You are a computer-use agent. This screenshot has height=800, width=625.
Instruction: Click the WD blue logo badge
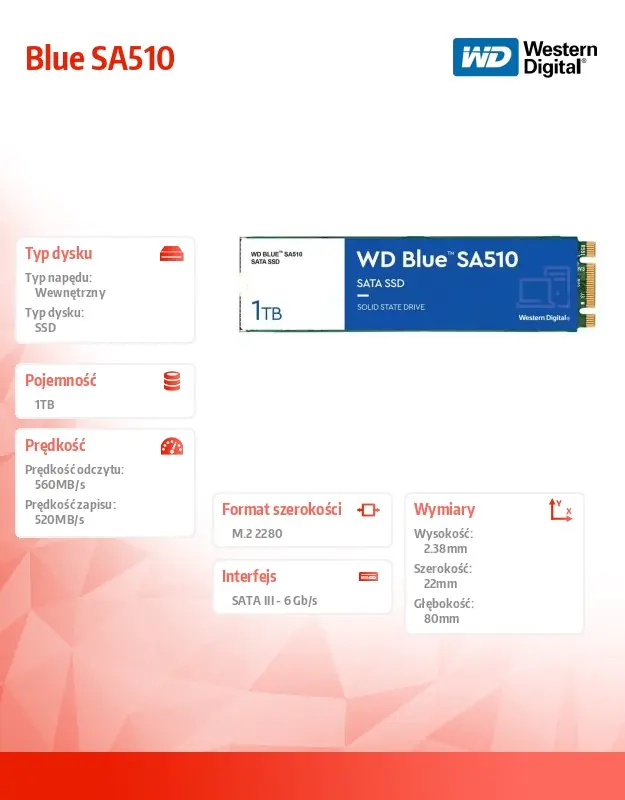485,57
